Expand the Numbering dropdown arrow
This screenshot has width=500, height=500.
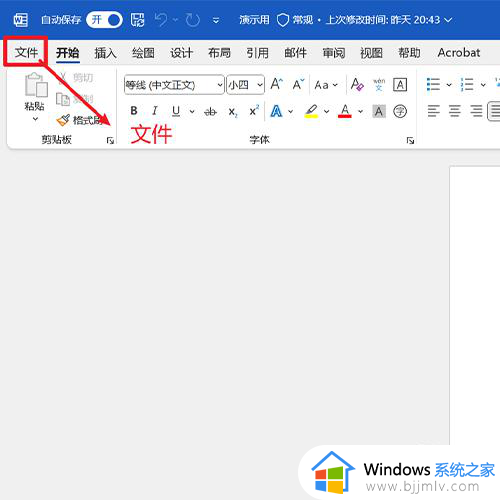[x=483, y=85]
